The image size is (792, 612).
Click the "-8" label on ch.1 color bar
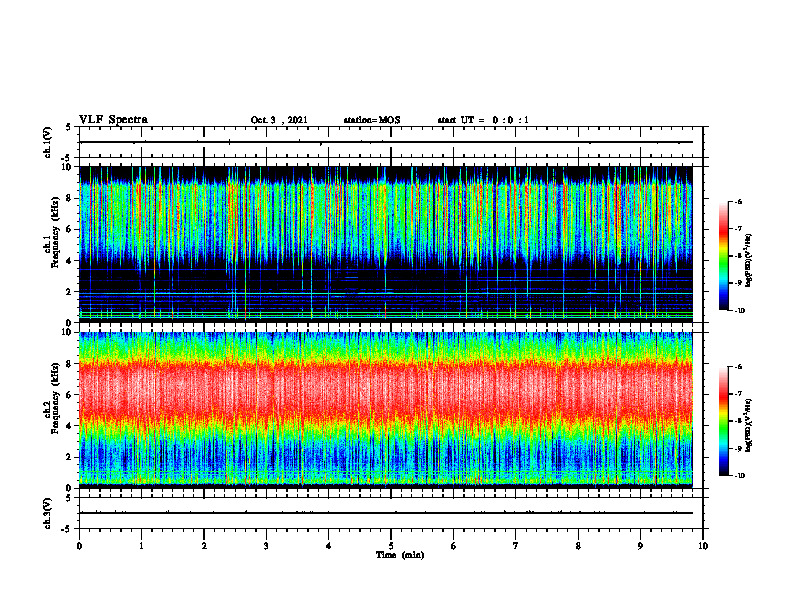(x=738, y=256)
